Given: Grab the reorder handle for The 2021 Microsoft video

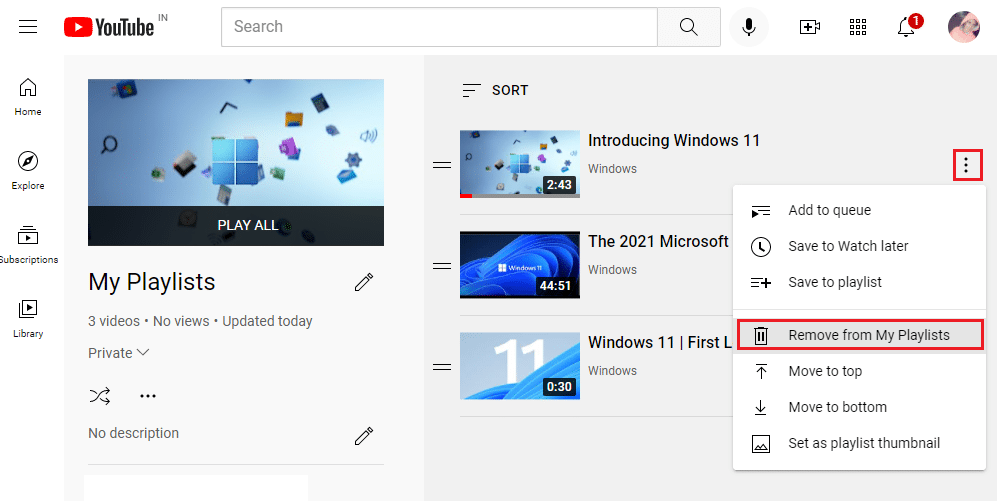Looking at the screenshot, I should click(x=442, y=266).
